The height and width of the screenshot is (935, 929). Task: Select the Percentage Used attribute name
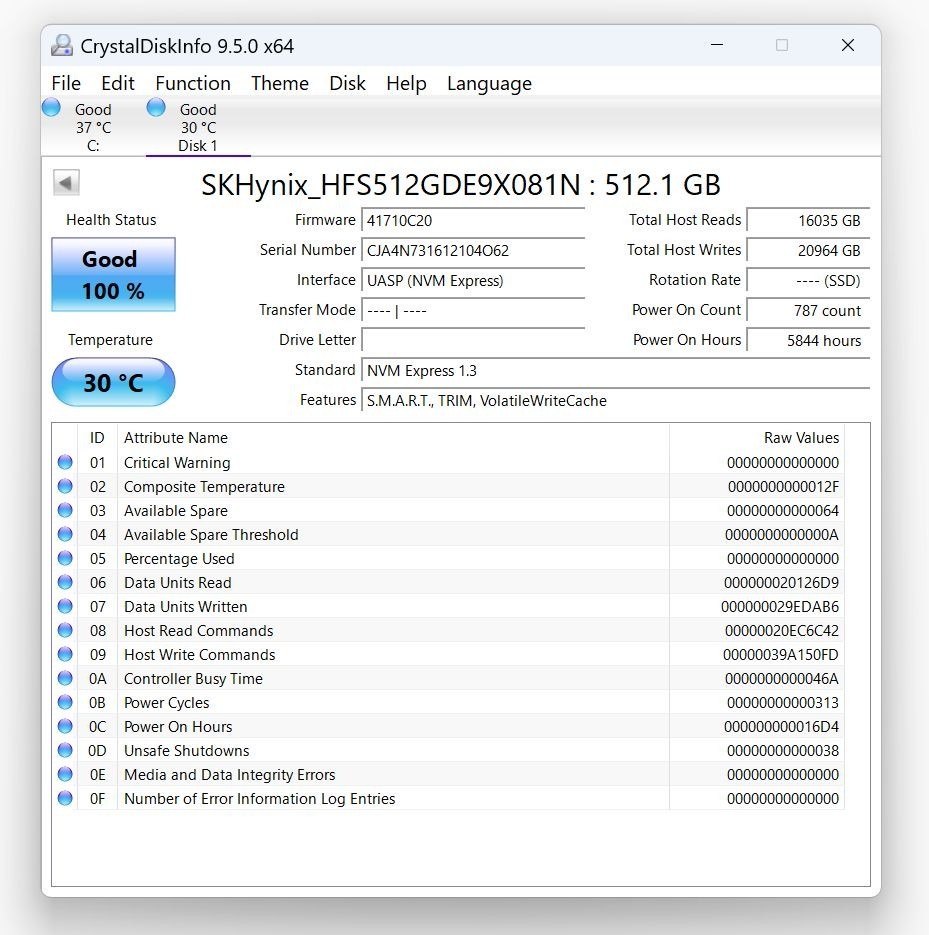click(x=179, y=559)
